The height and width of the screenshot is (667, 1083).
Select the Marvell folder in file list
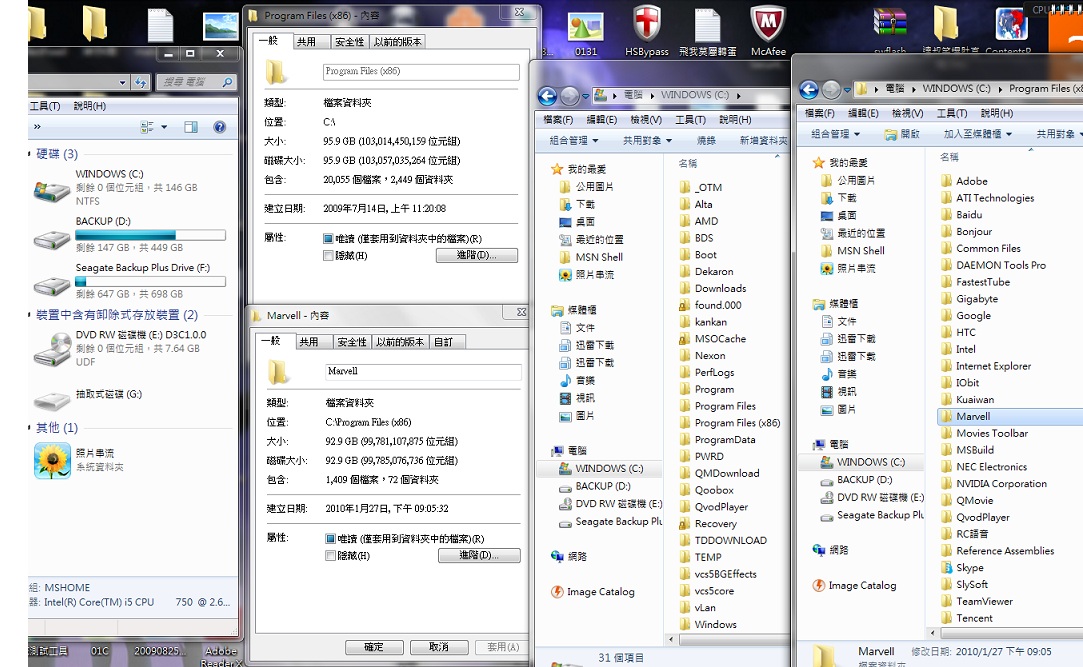pos(1010,416)
